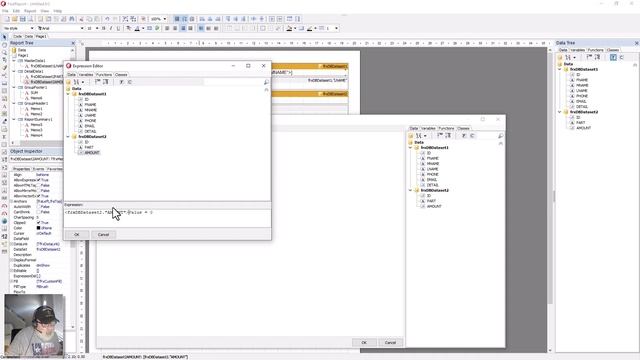Click the sort icon in Expression Editor toolbar
The height and width of the screenshot is (360, 640).
76,82
